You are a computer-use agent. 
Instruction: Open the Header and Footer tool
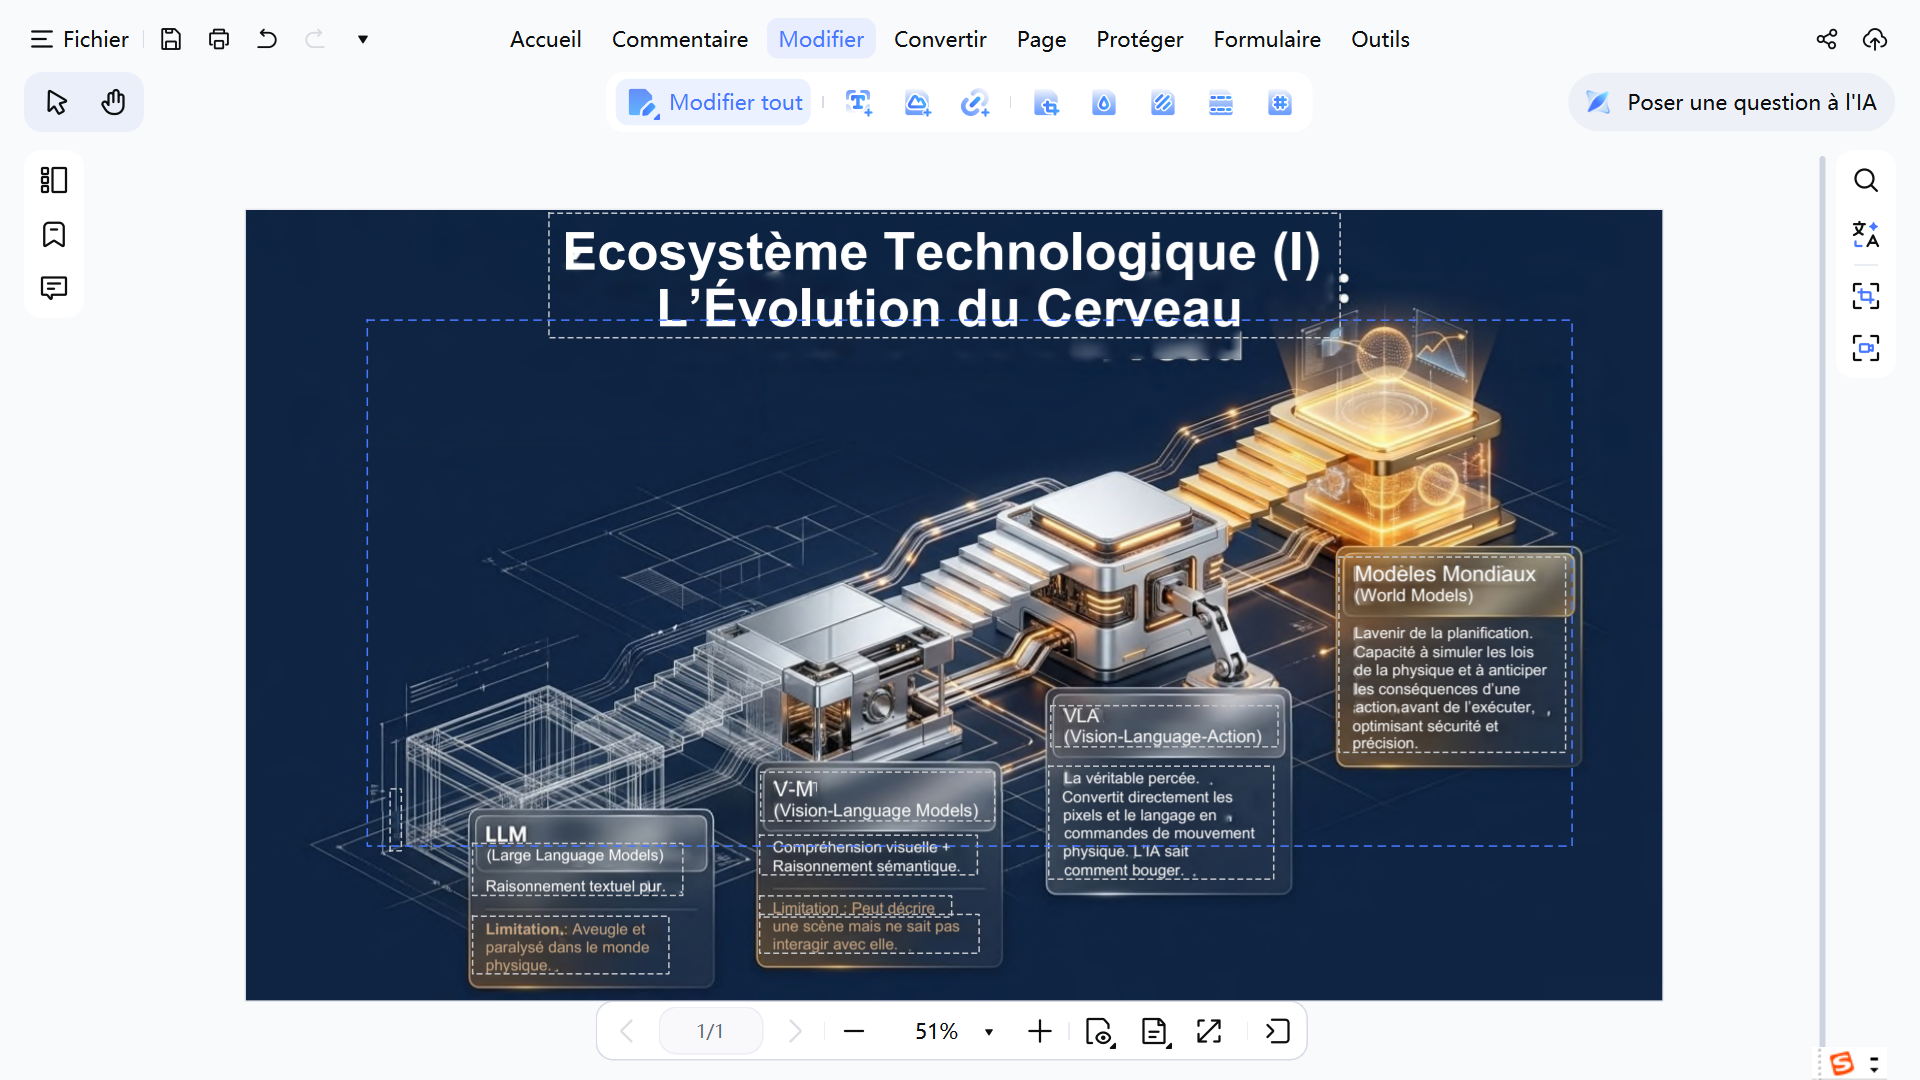[x=1221, y=102]
